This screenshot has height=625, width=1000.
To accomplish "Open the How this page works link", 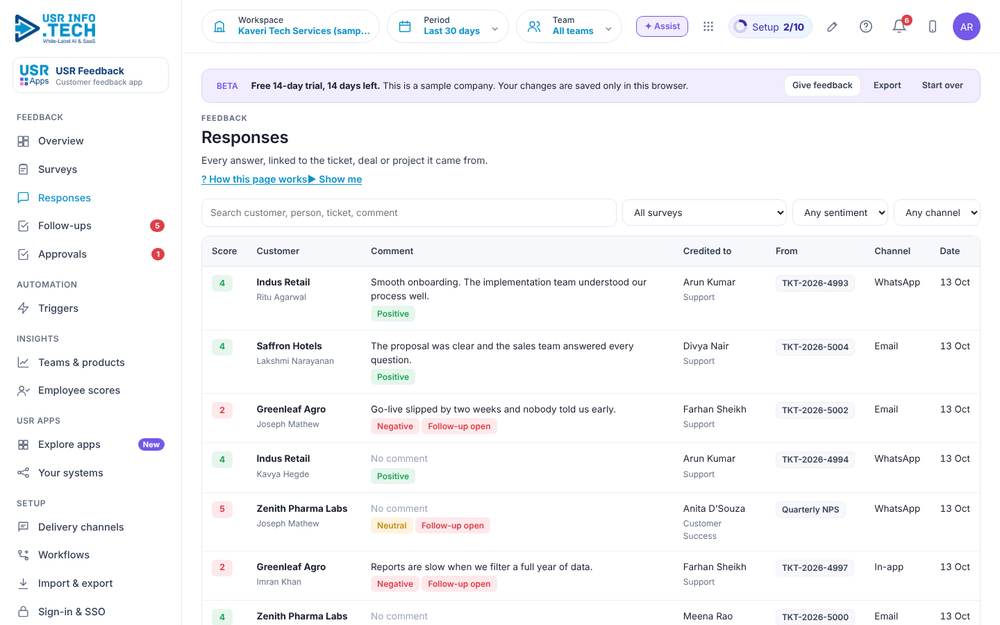I will tap(254, 179).
